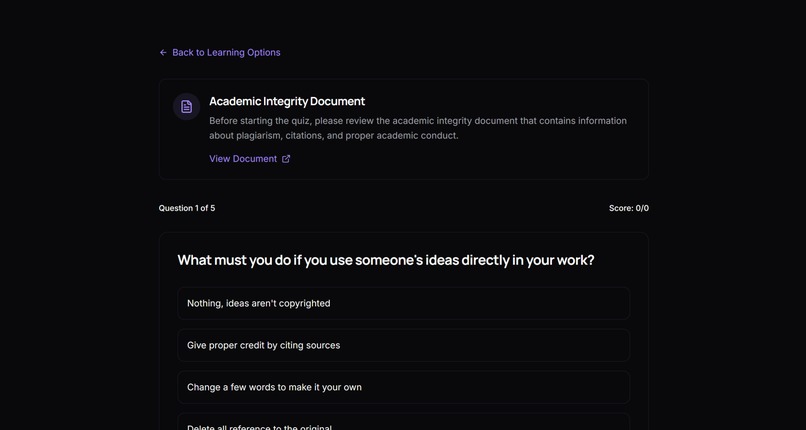Click the document description about plagiarism and citations
Viewport: 806px width, 430px height.
click(418, 128)
